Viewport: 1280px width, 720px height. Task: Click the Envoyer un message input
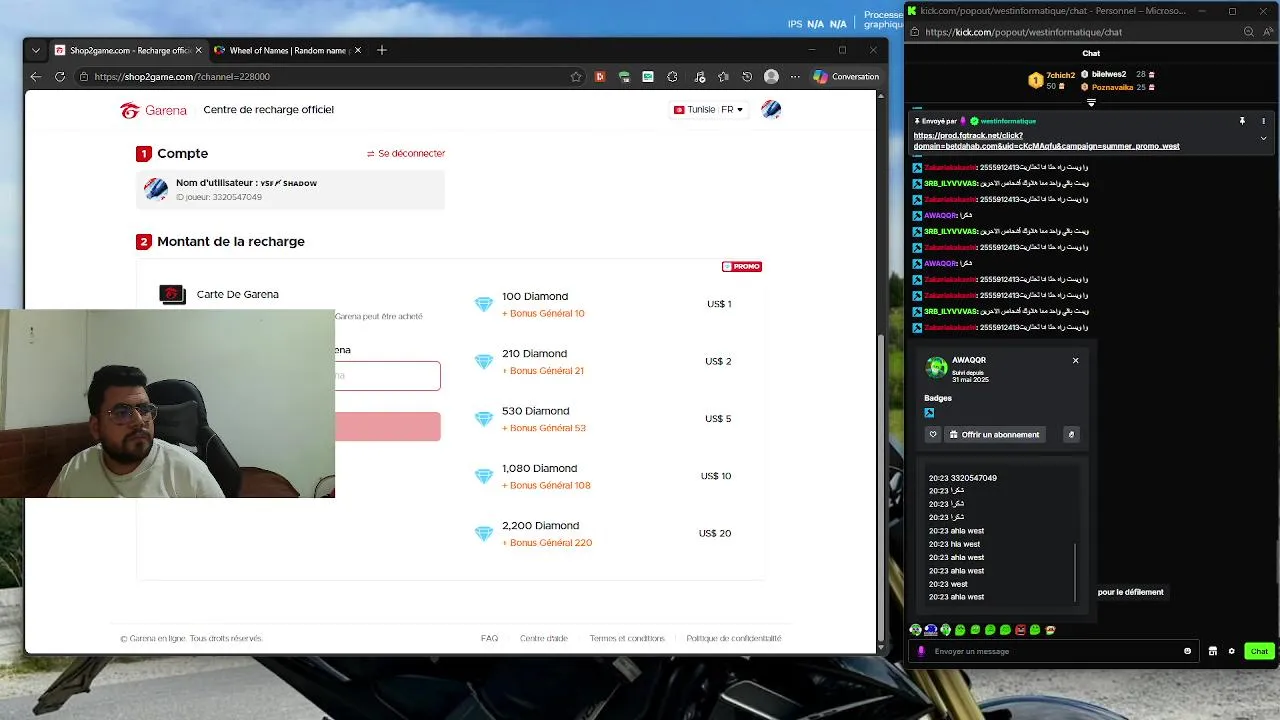(1055, 651)
